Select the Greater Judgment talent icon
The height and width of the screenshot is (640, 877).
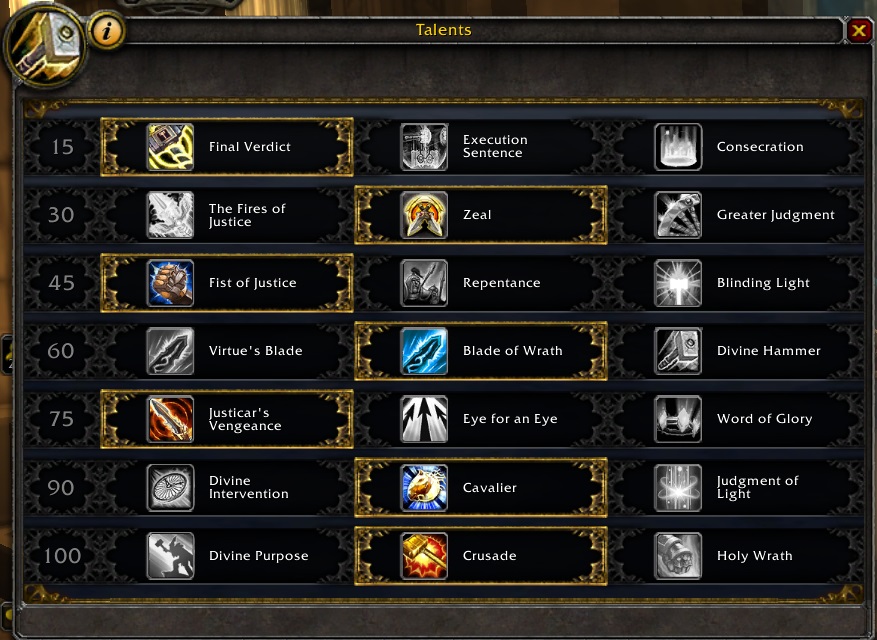click(x=678, y=215)
